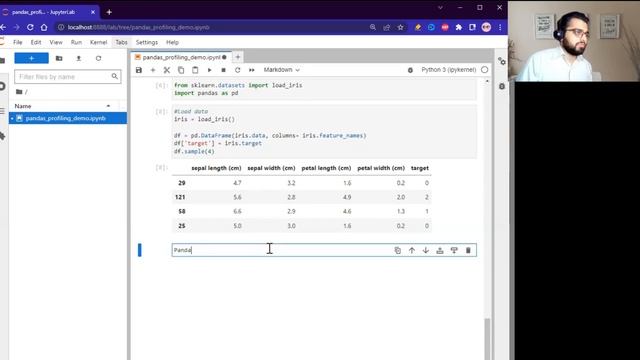Open the browser tab search chevron
Viewport: 640px width, 360px height.
[440, 8]
